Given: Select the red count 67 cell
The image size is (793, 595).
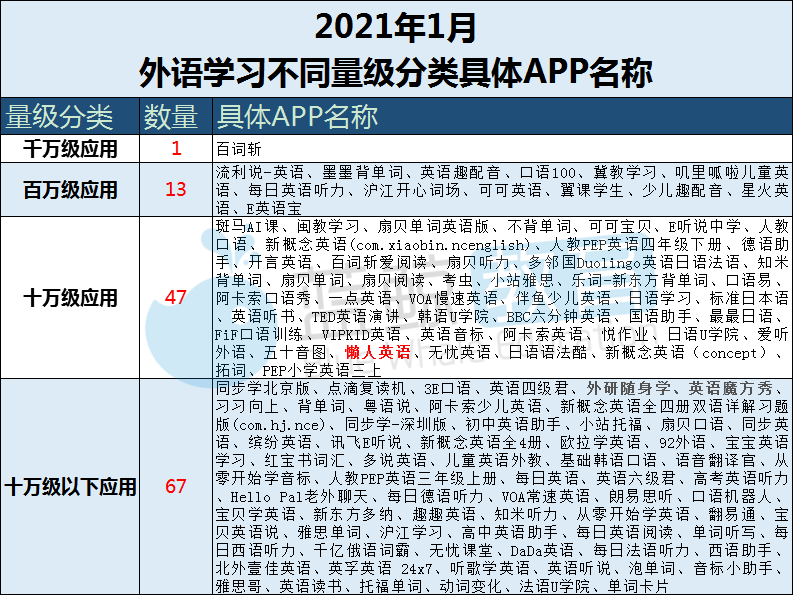Looking at the screenshot, I should click(x=177, y=487).
